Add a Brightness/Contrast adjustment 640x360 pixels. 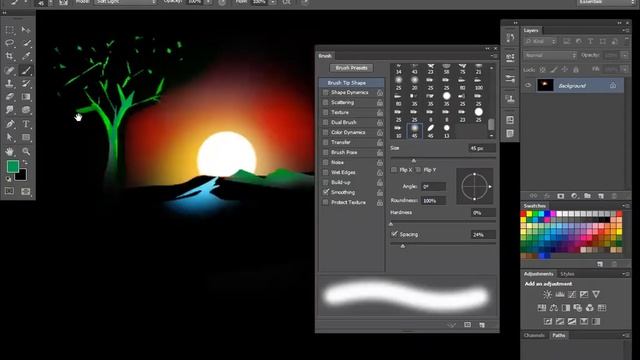[x=547, y=294]
